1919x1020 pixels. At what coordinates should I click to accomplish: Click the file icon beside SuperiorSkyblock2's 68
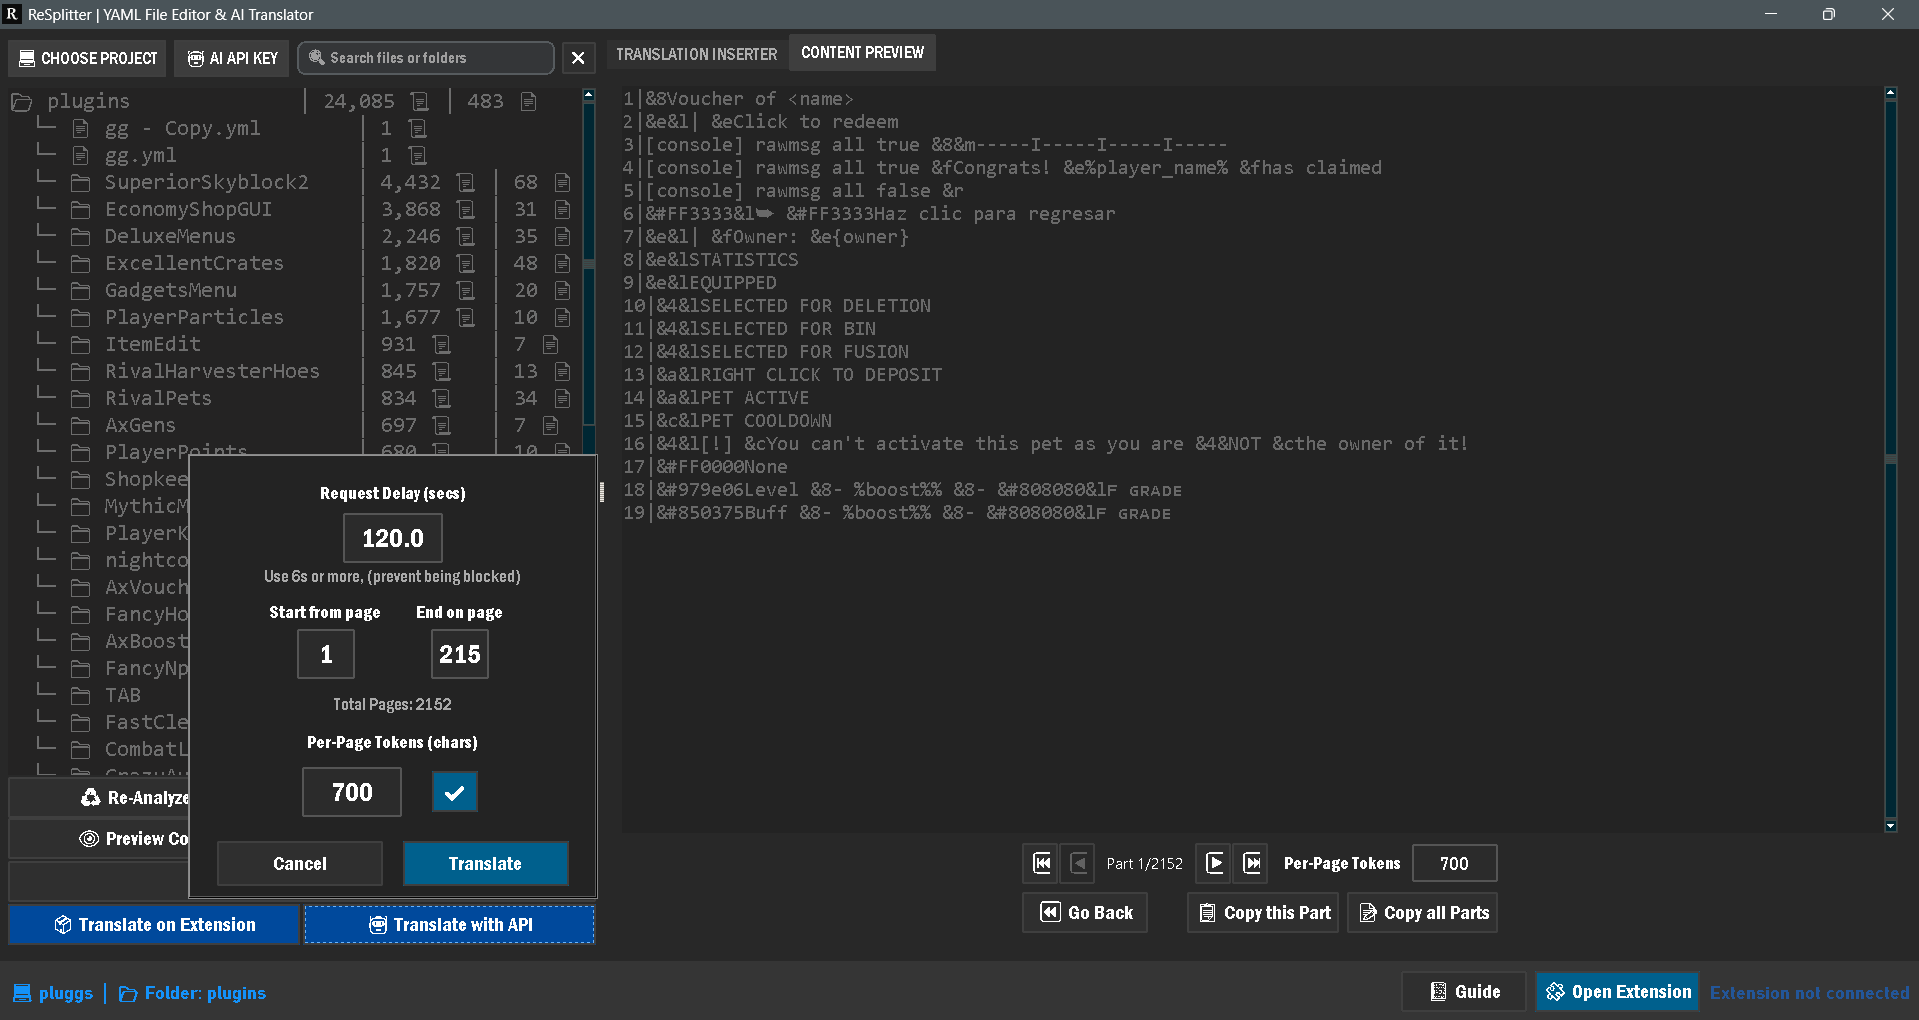pos(563,182)
